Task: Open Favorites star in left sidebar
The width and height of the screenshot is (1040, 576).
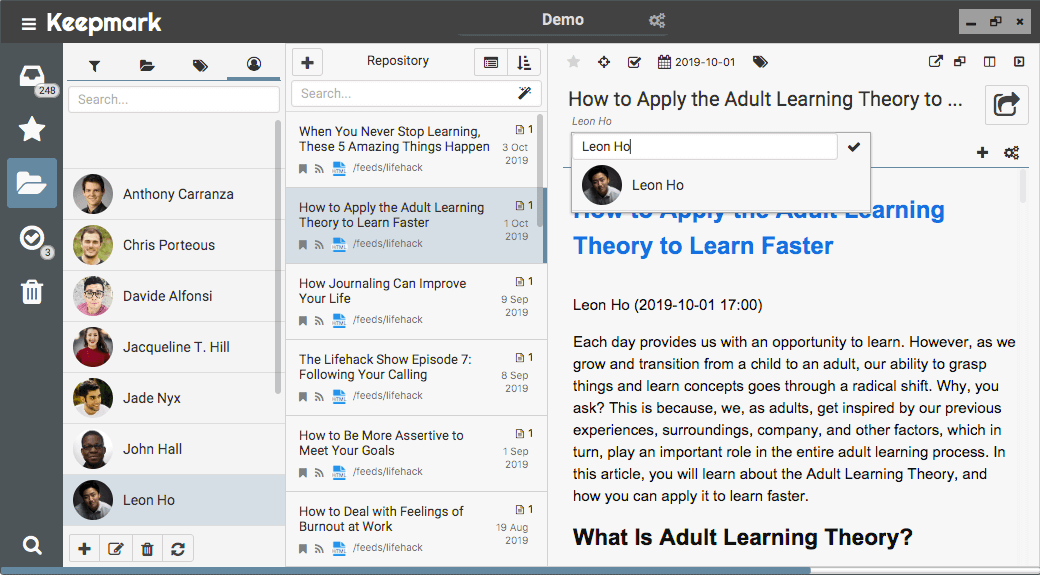Action: [x=32, y=129]
